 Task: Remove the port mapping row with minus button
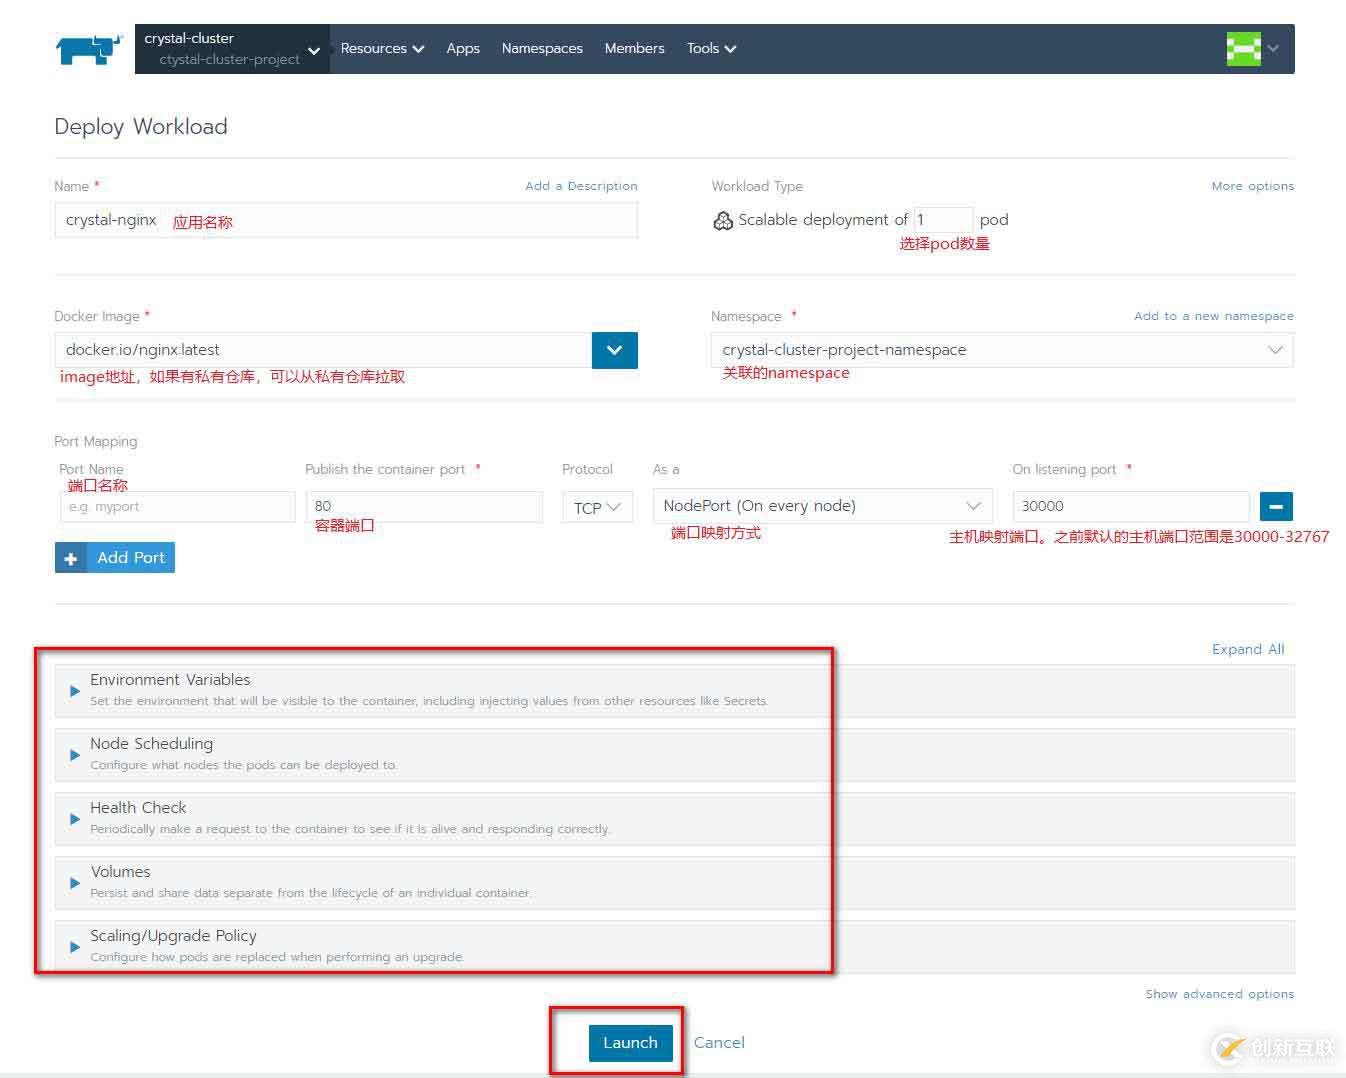point(1275,506)
